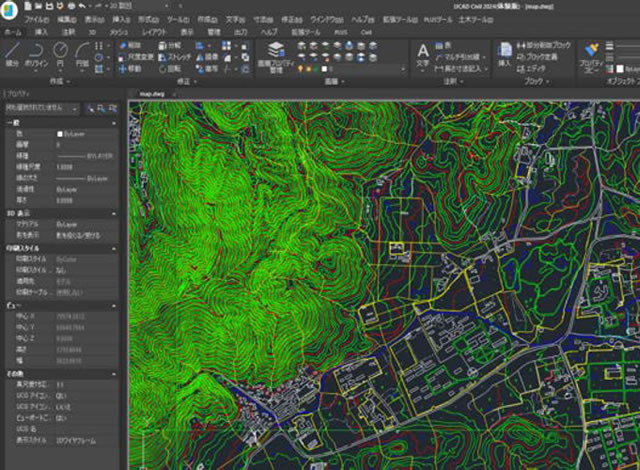
Task: Collapse the 3D 表示 properties section
Action: click(113, 213)
